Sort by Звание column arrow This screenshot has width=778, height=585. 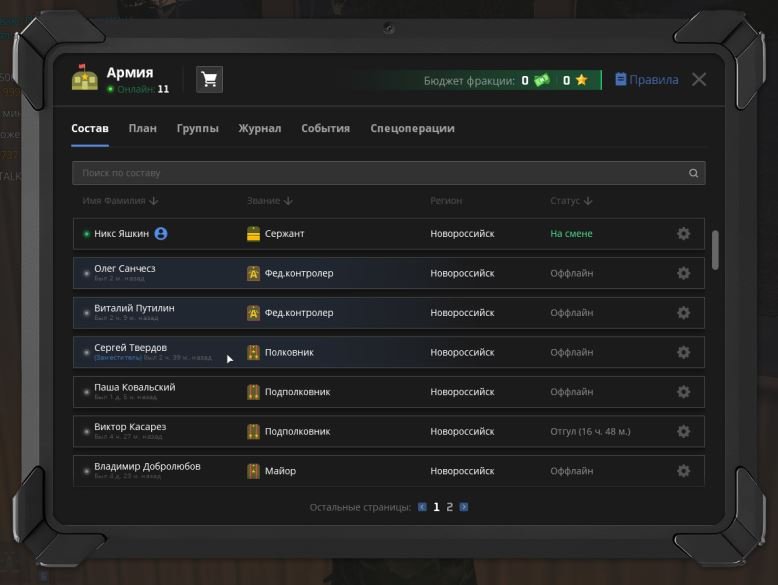[x=288, y=201]
